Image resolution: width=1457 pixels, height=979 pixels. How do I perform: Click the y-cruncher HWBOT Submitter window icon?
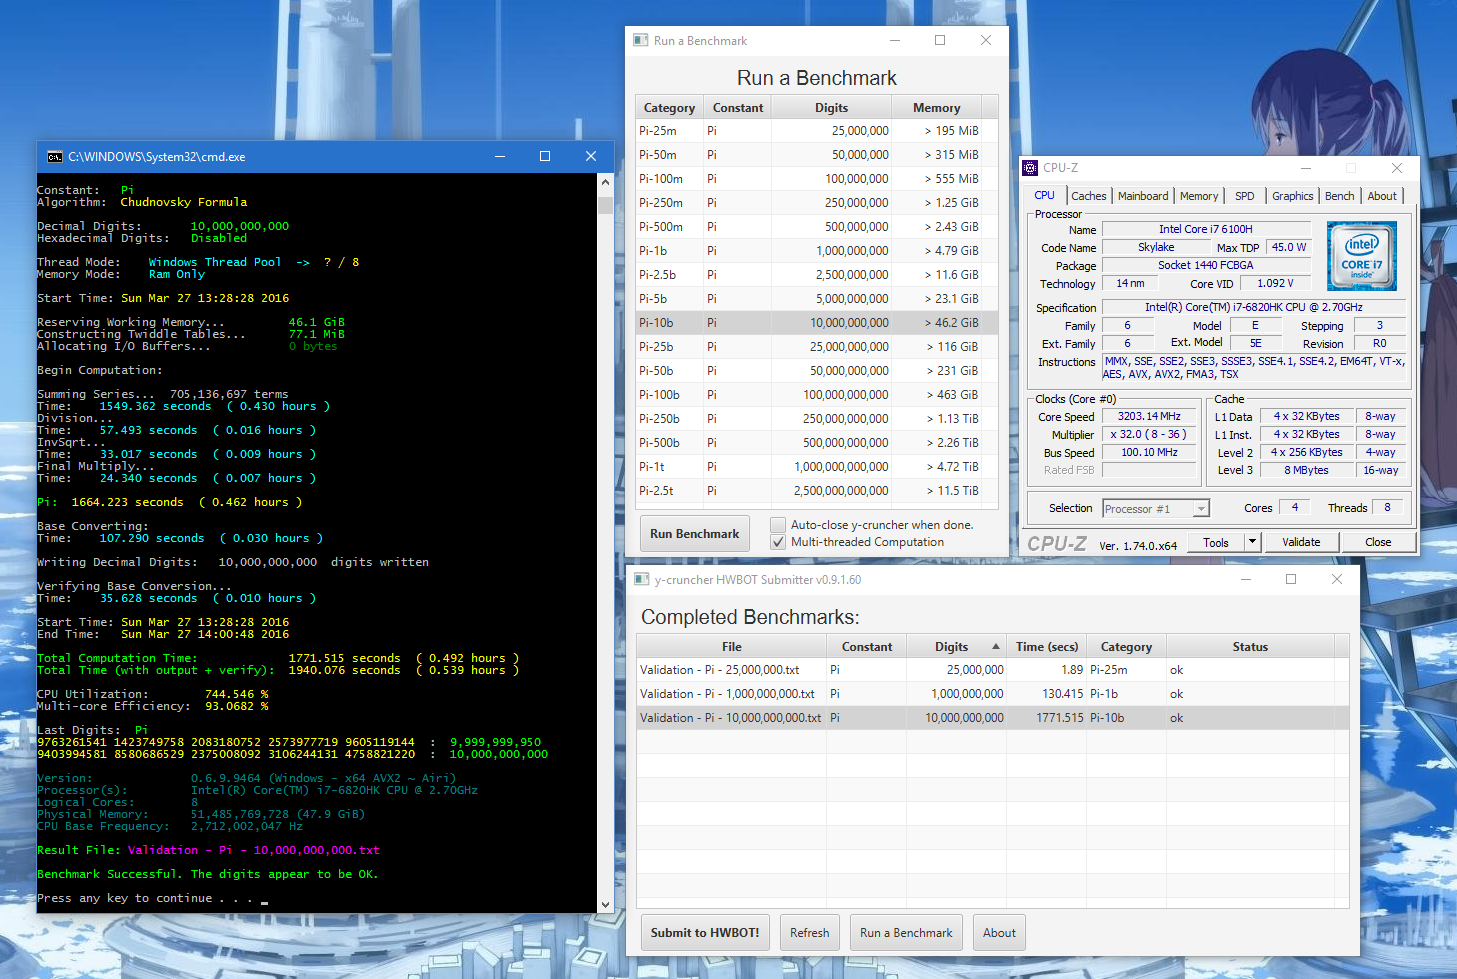tap(641, 579)
